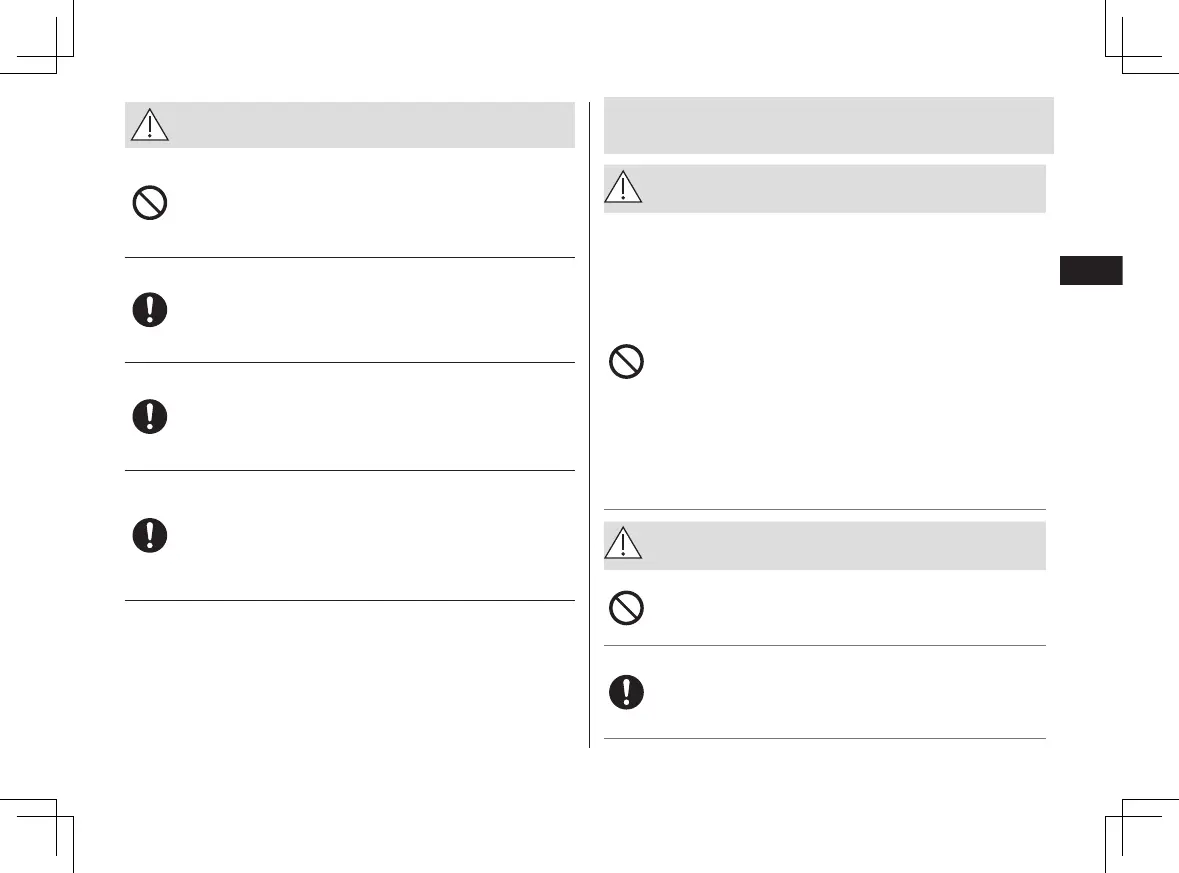This screenshot has height=873, width=1179.
Task: Click the lower warning triangle in the right column
Action: pyautogui.click(x=624, y=545)
